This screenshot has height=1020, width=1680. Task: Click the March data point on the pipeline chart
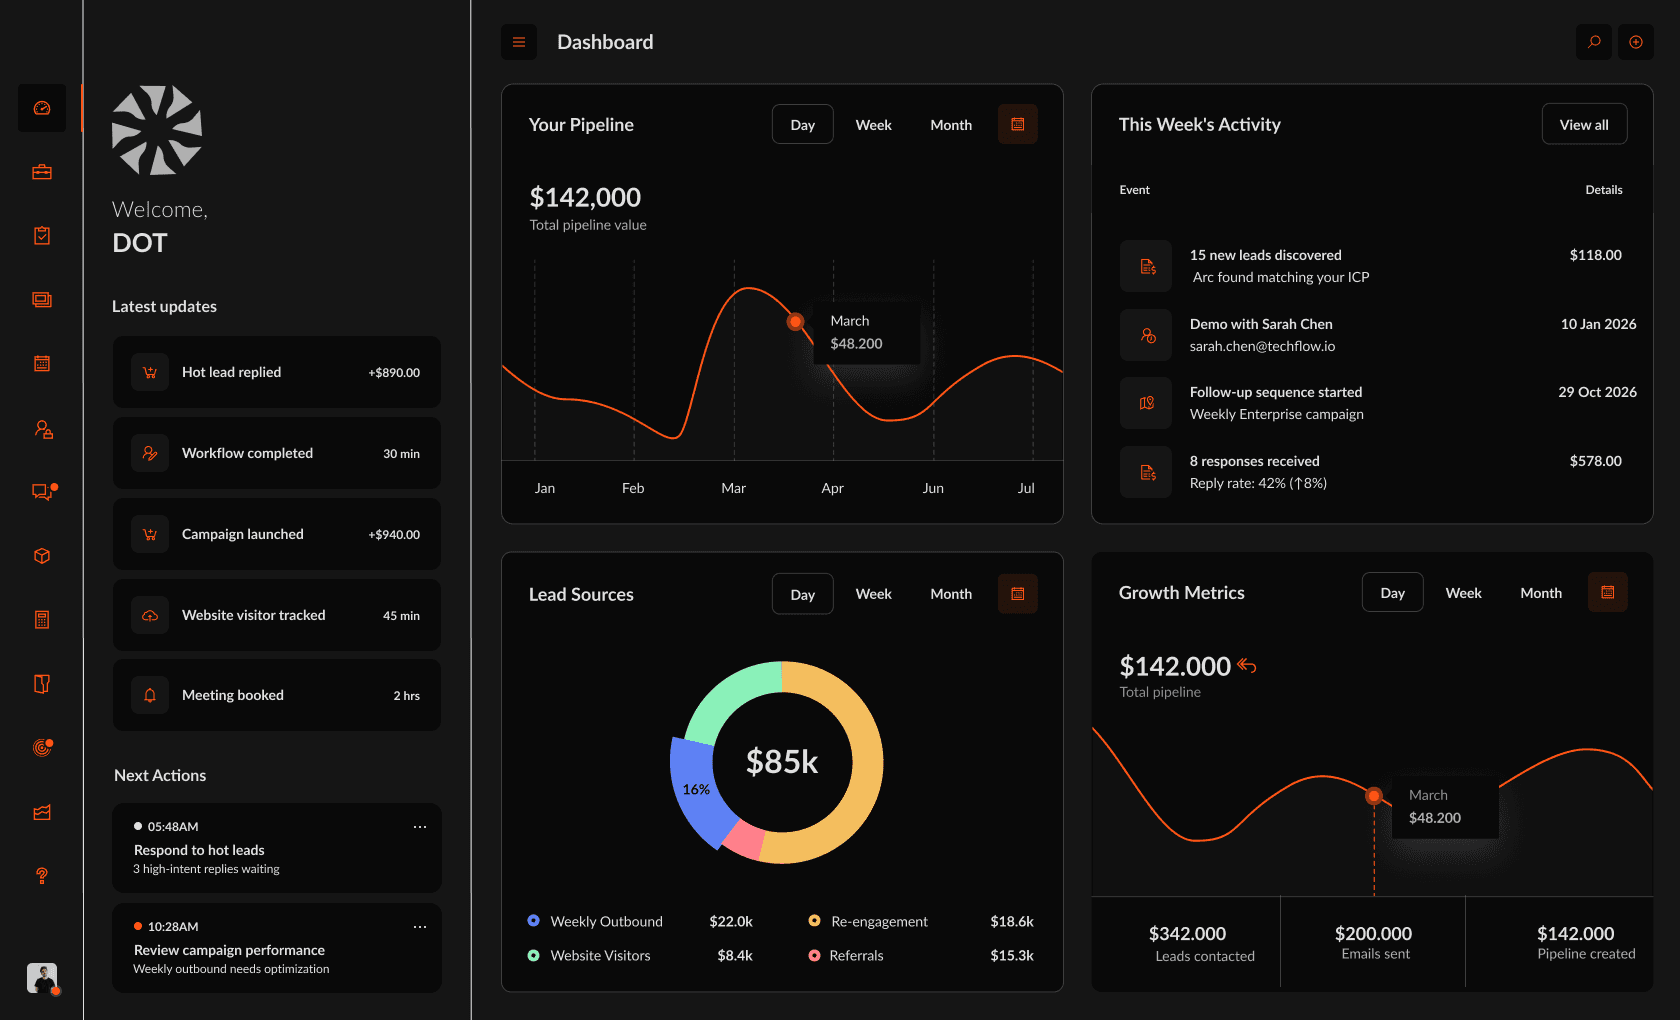[795, 322]
